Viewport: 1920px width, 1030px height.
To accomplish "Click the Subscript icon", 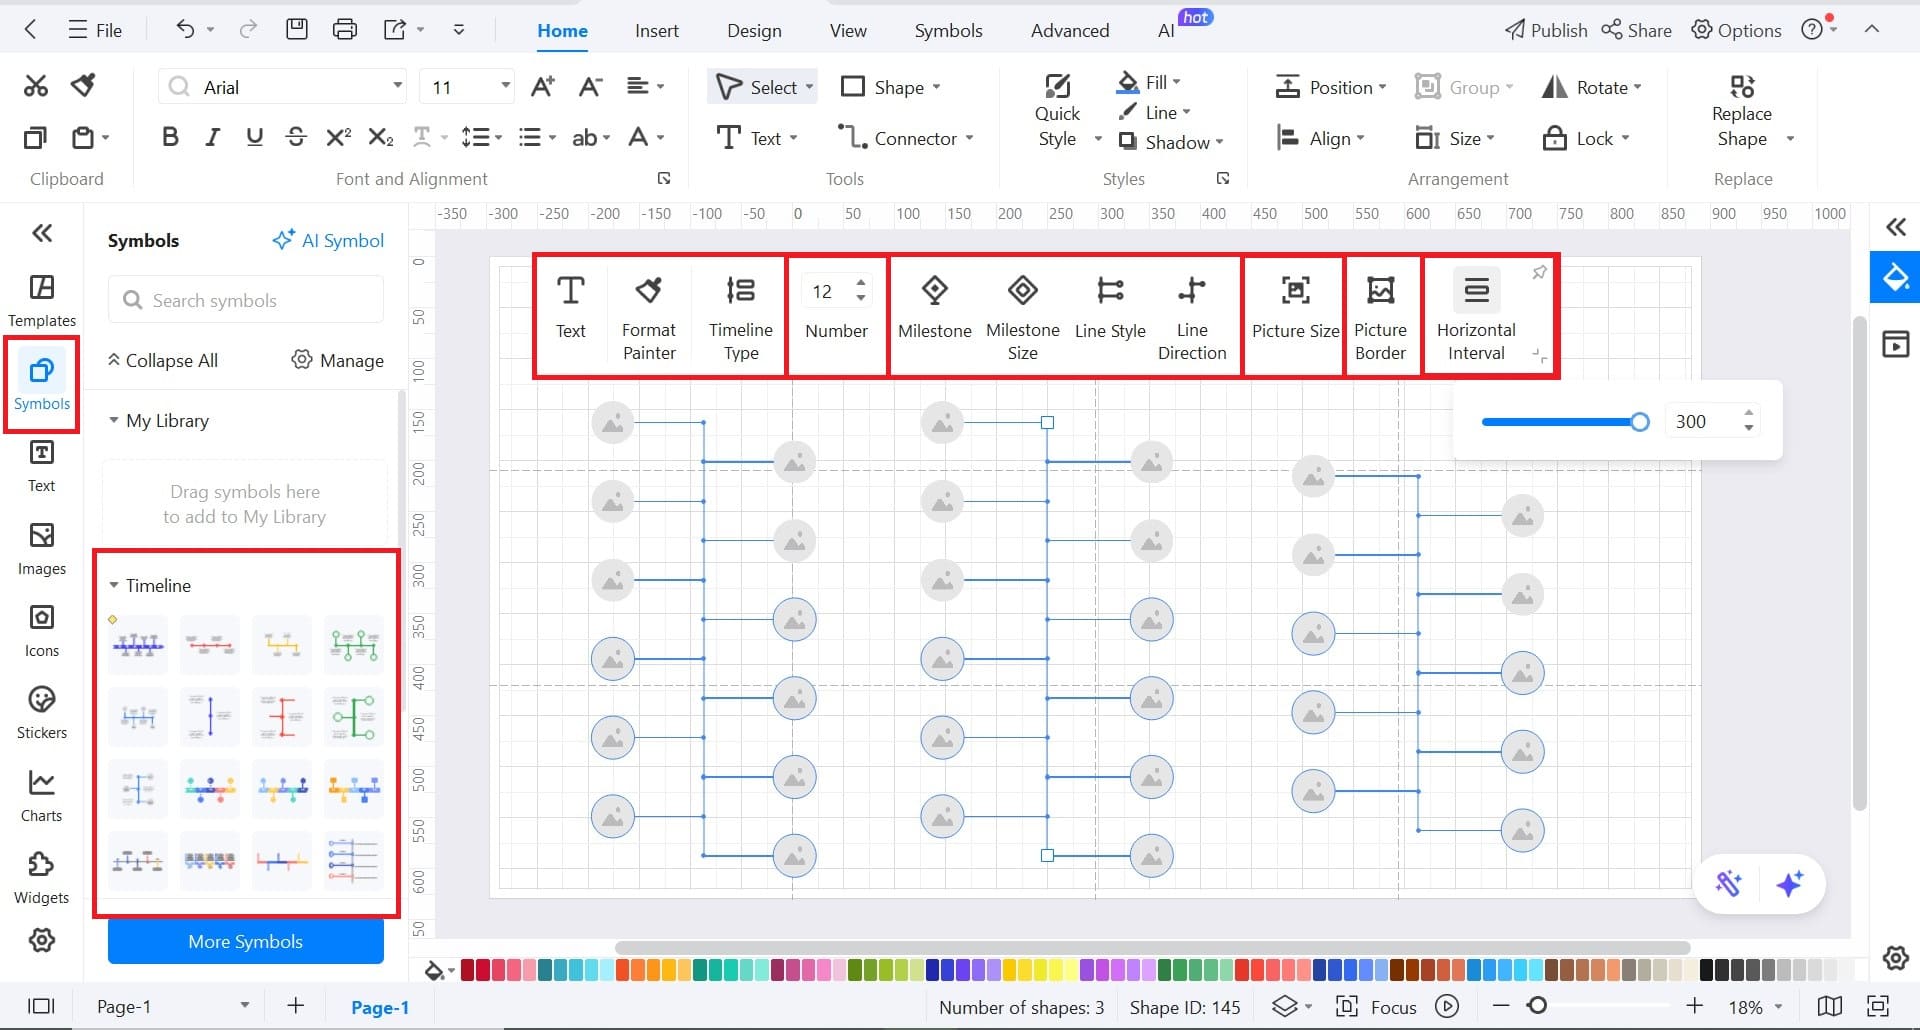I will click(381, 137).
